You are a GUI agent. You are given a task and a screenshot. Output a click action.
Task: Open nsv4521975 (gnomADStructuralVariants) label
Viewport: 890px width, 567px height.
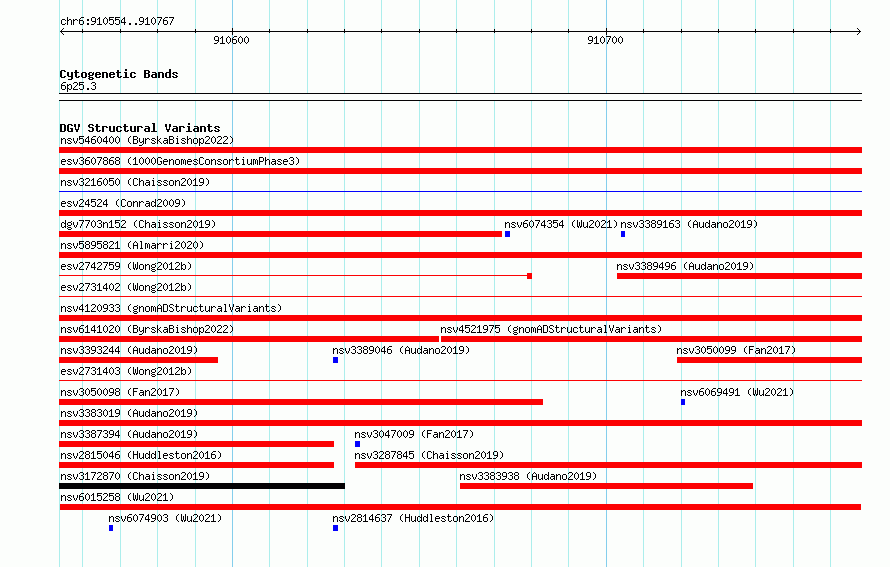[551, 329]
